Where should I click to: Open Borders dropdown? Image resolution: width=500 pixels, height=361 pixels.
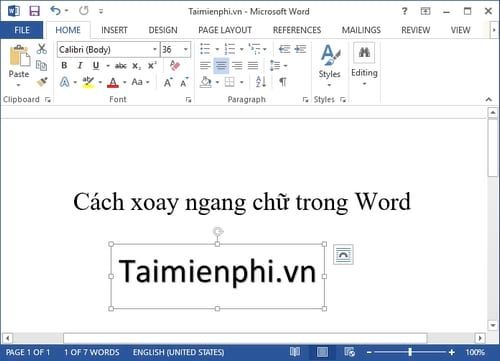pos(241,82)
